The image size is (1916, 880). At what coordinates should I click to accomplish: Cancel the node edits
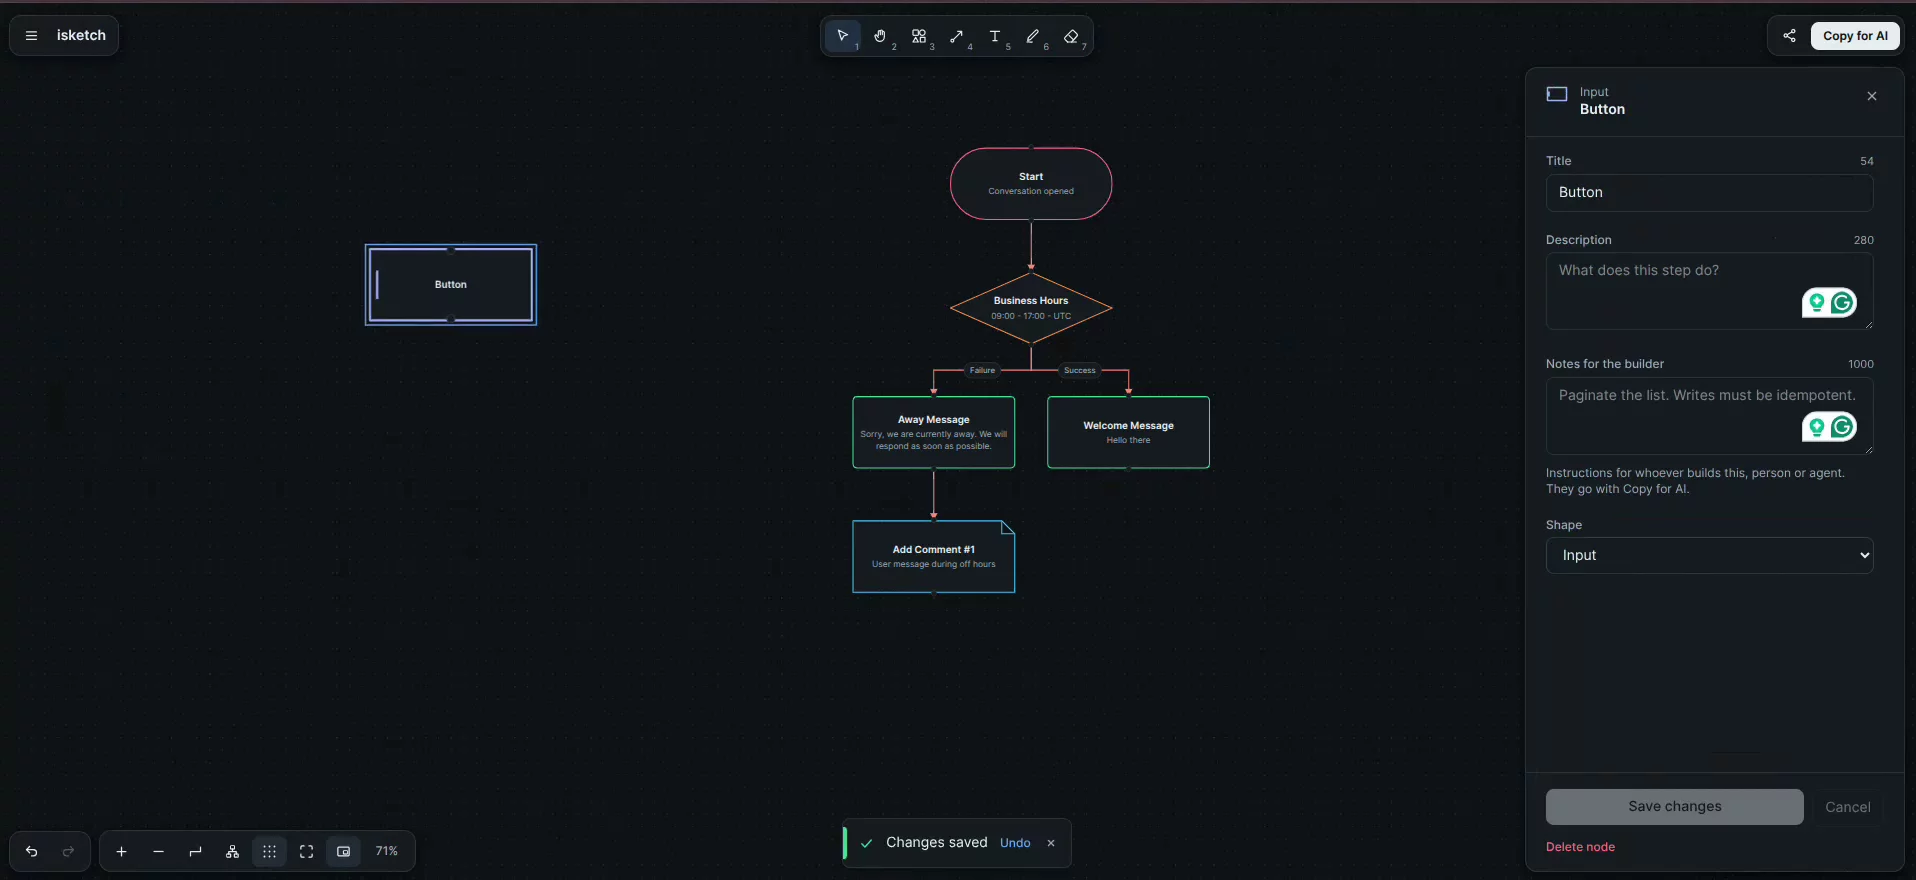tap(1847, 807)
